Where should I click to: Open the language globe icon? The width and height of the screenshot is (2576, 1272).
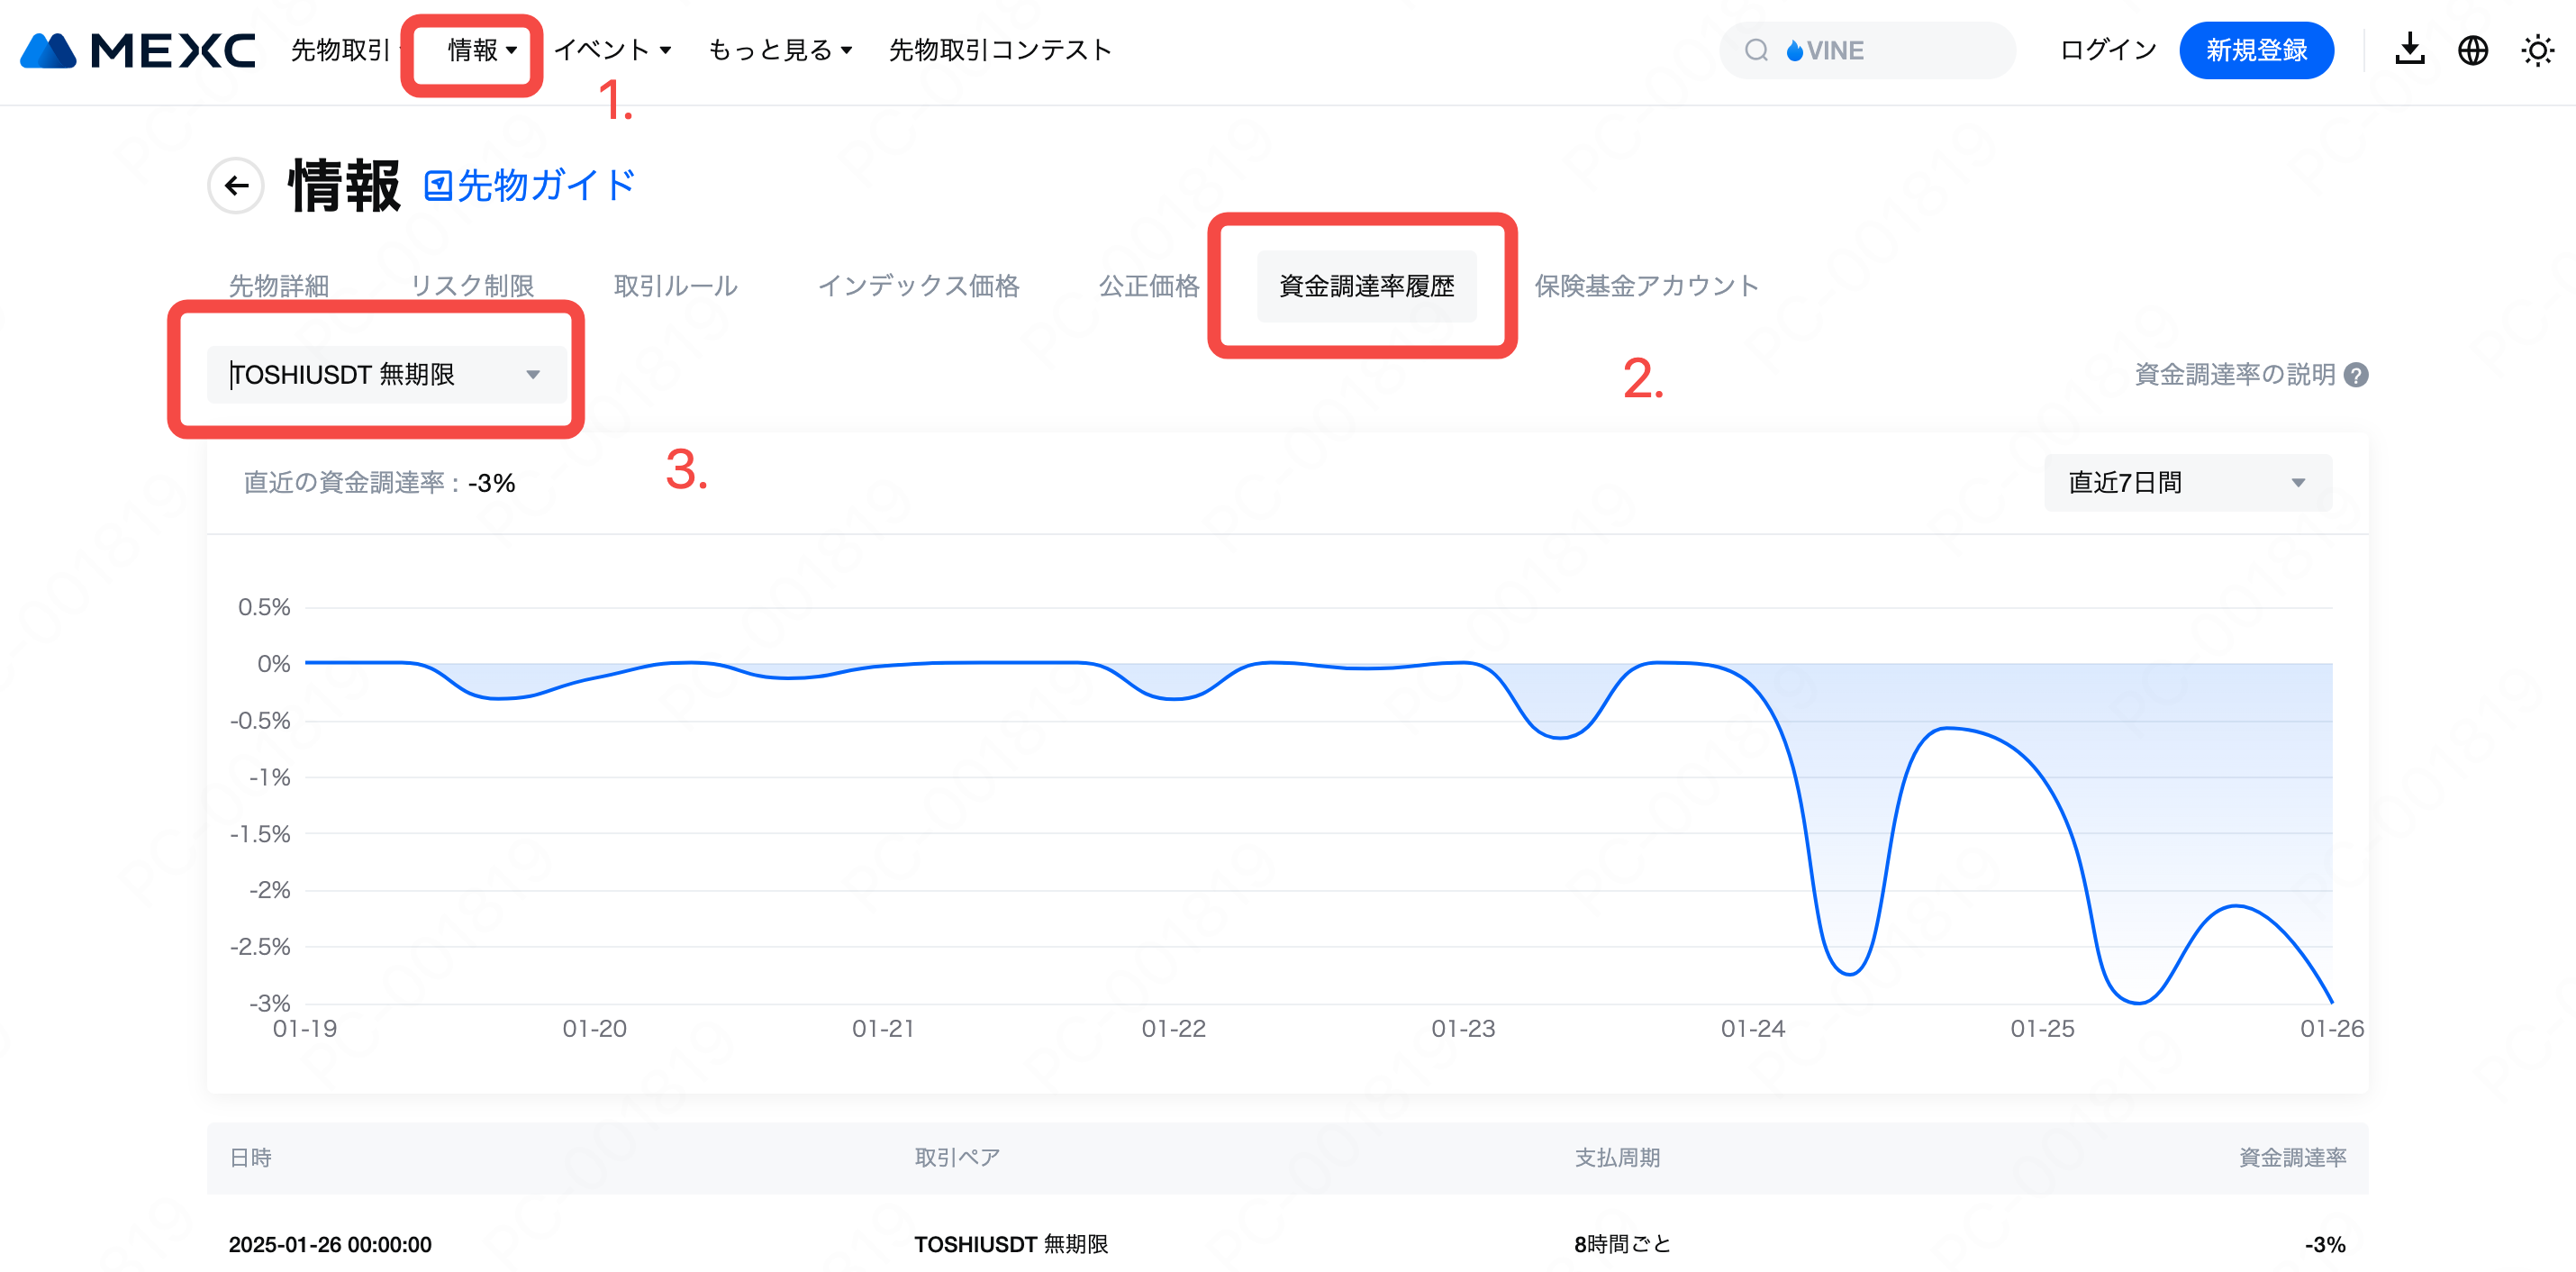coord(2473,50)
